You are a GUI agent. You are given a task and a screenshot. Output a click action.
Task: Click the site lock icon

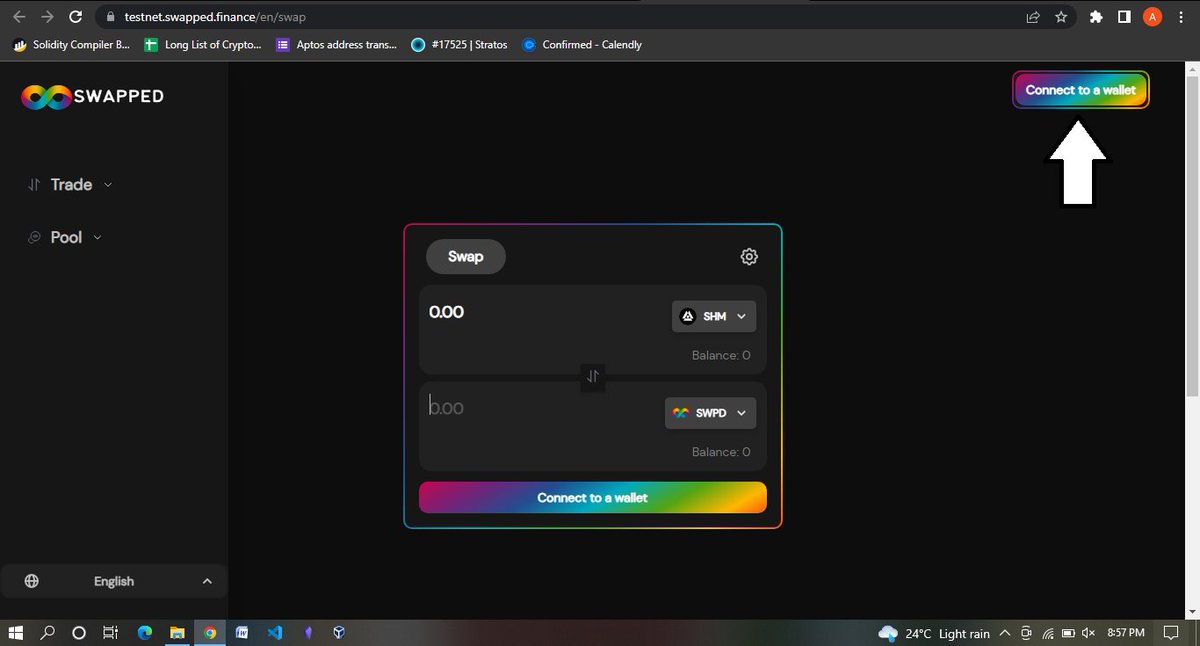click(x=111, y=17)
